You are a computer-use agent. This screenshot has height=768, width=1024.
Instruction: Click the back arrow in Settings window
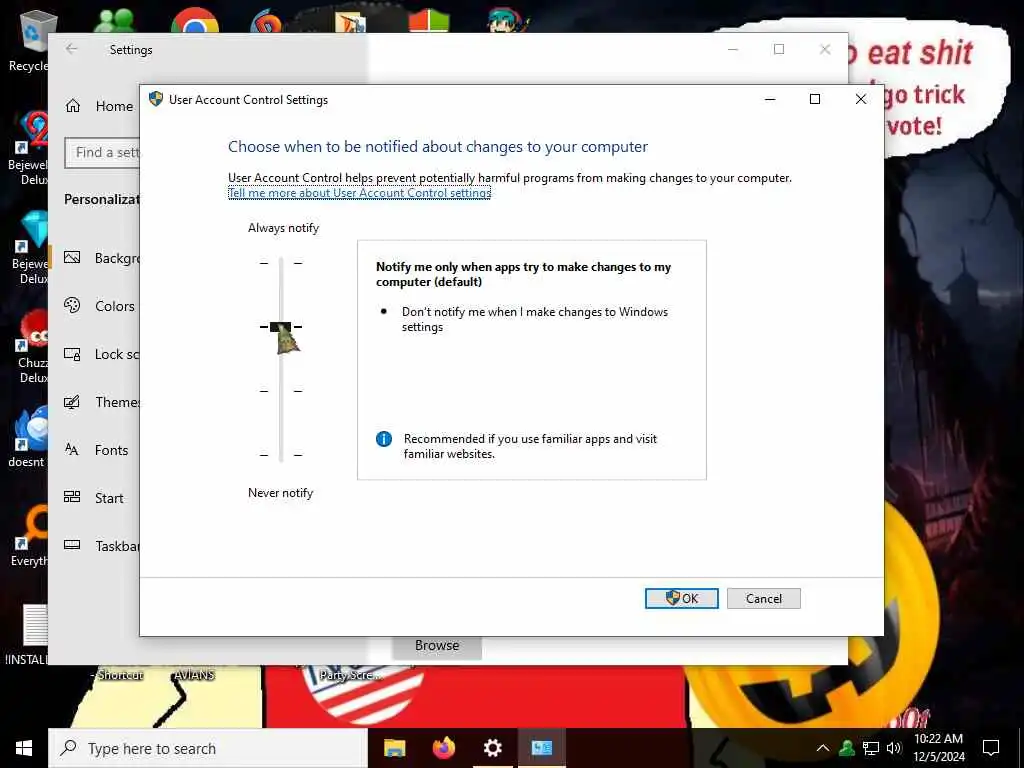coord(71,49)
